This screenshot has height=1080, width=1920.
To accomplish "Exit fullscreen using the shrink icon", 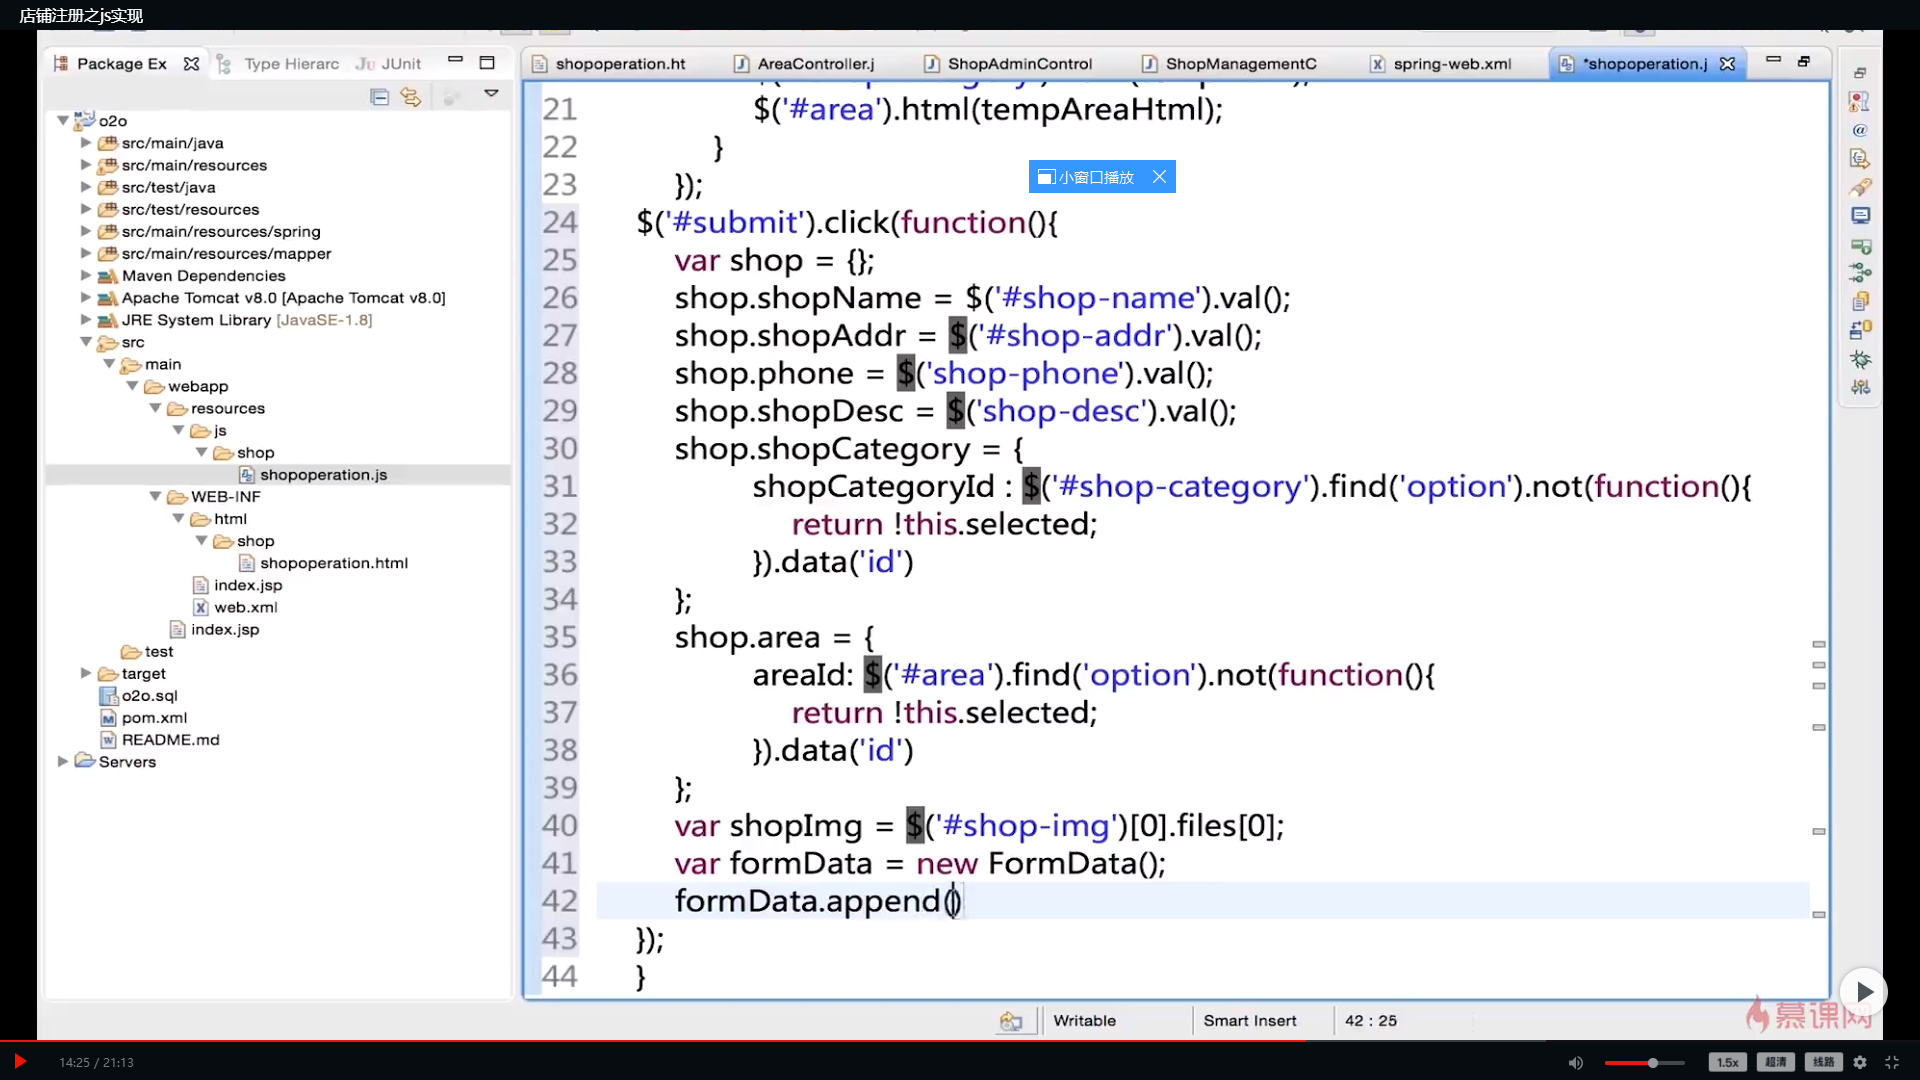I will point(1892,1062).
